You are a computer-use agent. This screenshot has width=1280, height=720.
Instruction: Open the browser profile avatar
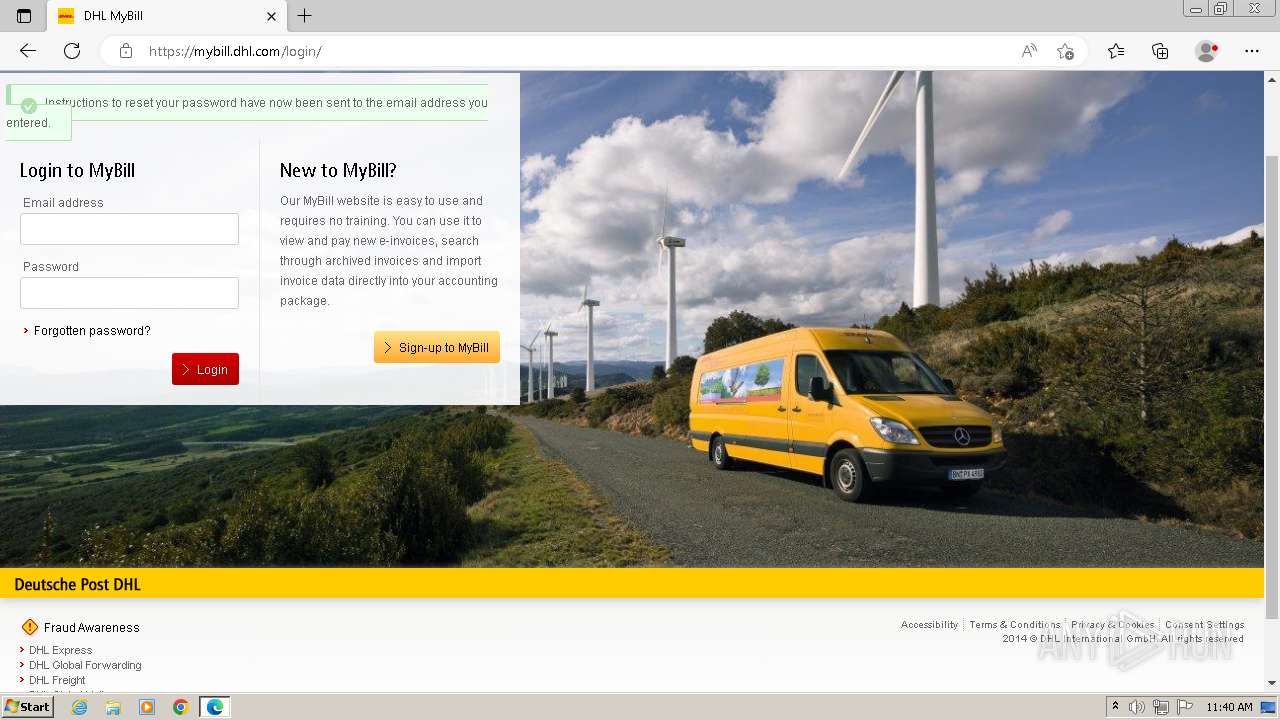(1207, 51)
